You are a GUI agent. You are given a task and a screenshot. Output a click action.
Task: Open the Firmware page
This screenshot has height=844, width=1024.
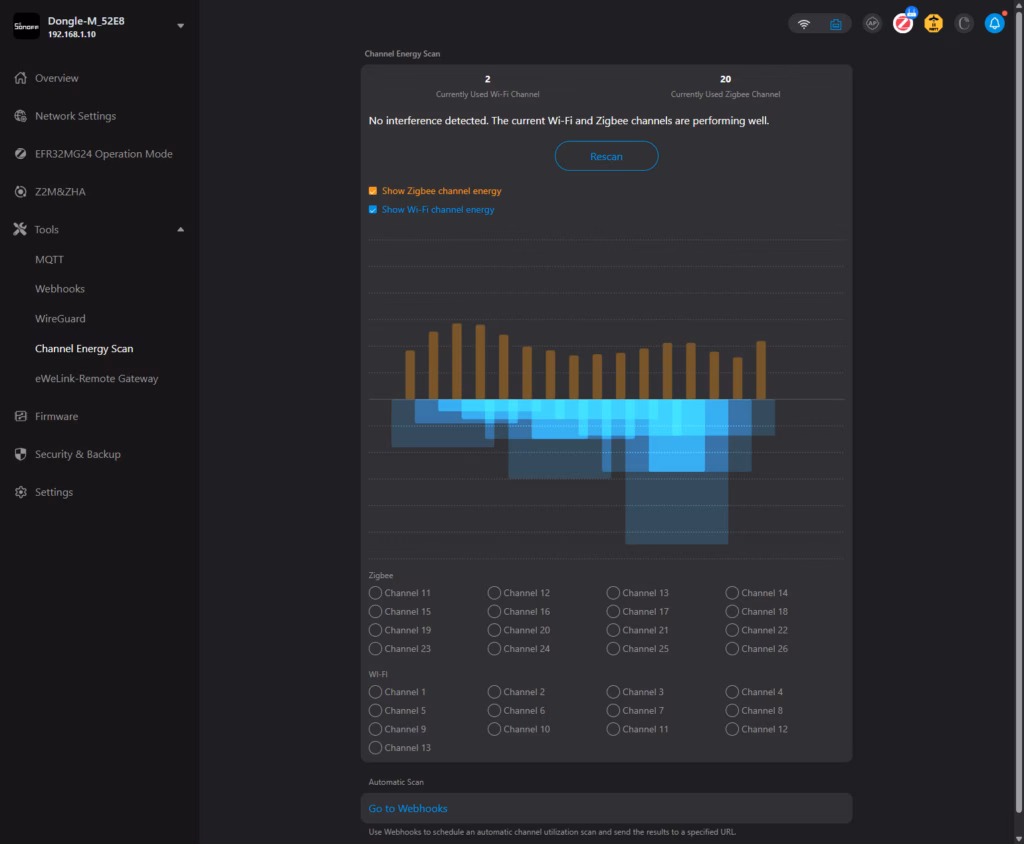click(56, 417)
